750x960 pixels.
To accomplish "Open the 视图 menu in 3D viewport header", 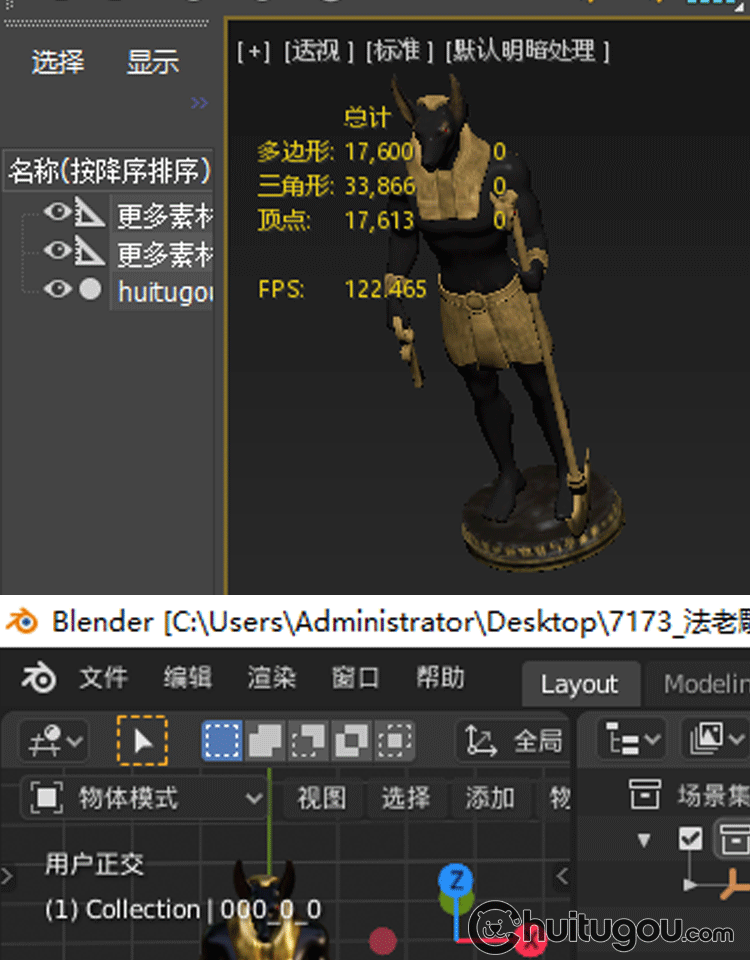I will [322, 798].
